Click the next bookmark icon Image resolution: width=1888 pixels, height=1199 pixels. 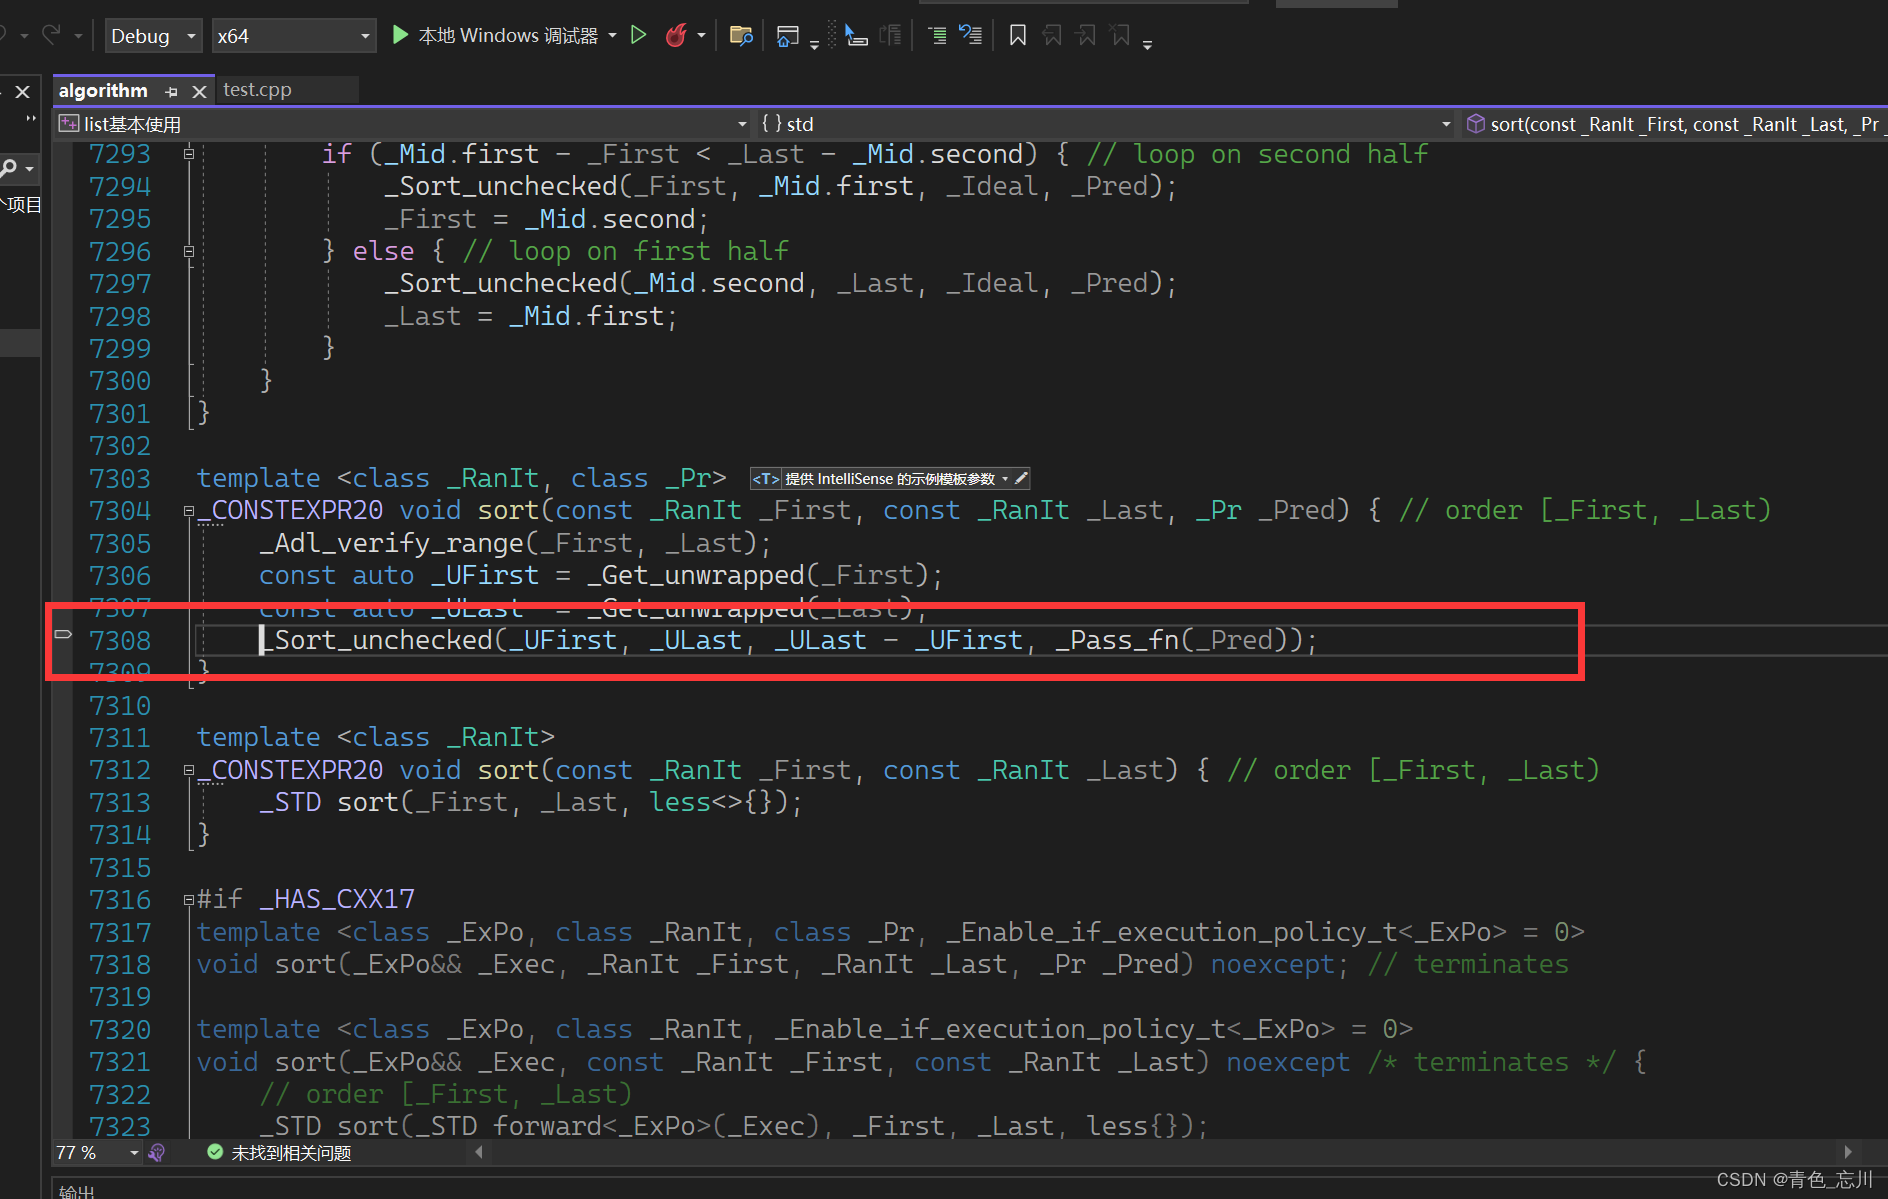coord(1086,36)
